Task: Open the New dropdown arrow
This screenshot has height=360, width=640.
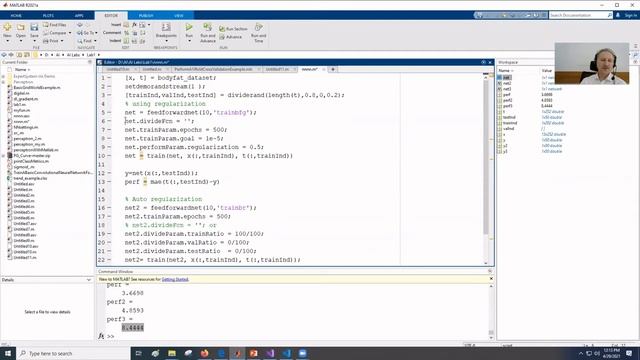Action: pyautogui.click(x=7, y=41)
